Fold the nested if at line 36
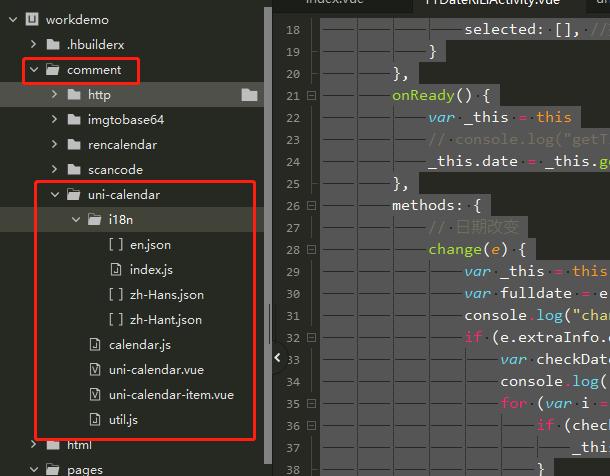Screen dimensions: 610x476 312,425
